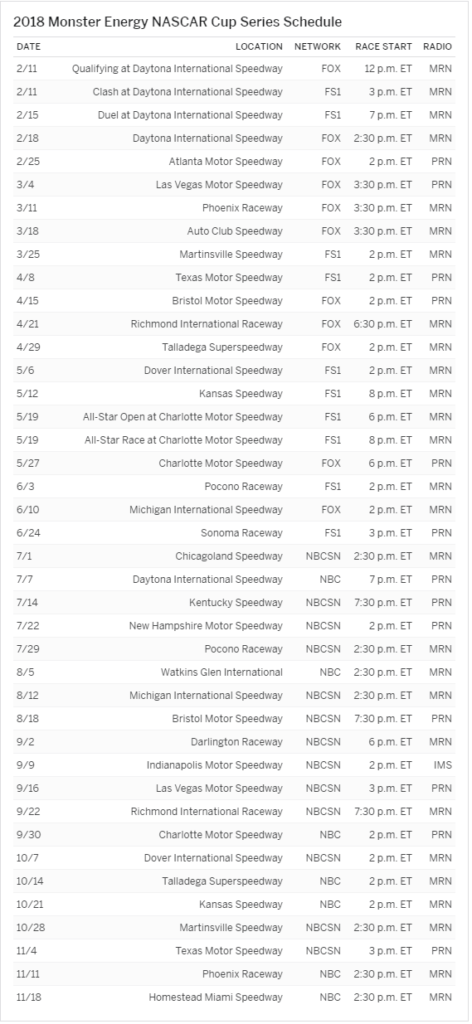Select Chicagoland Speedway row
Viewport: 472px width, 1024px height.
(x=234, y=556)
